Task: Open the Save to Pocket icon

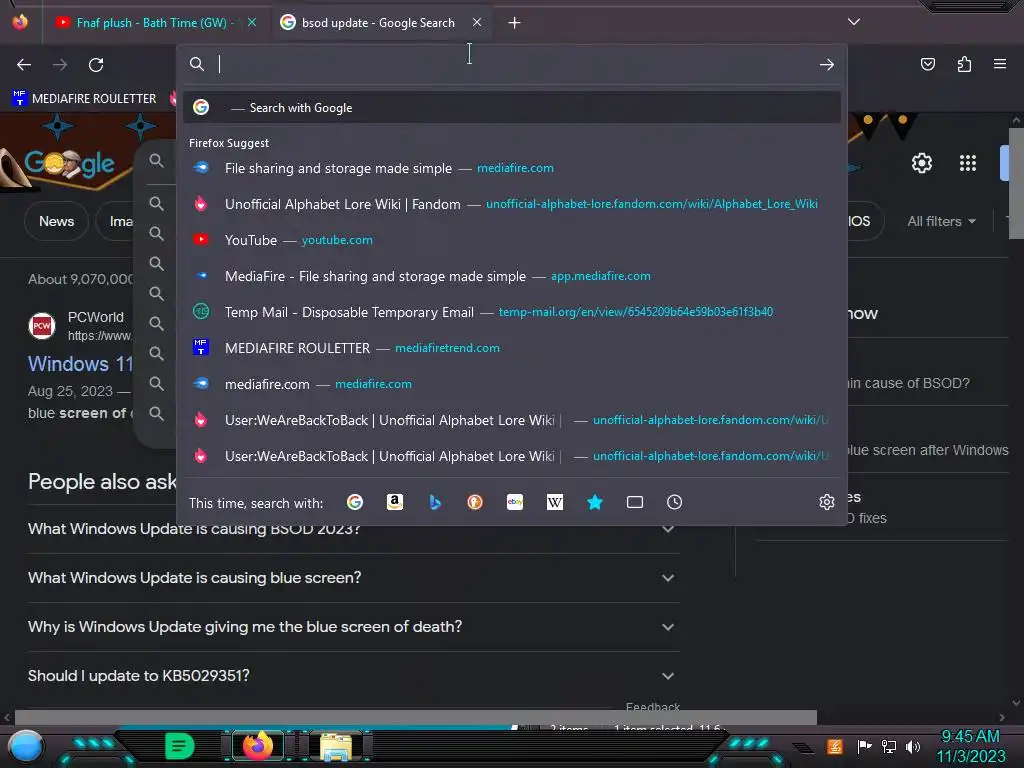Action: pyautogui.click(x=927, y=64)
